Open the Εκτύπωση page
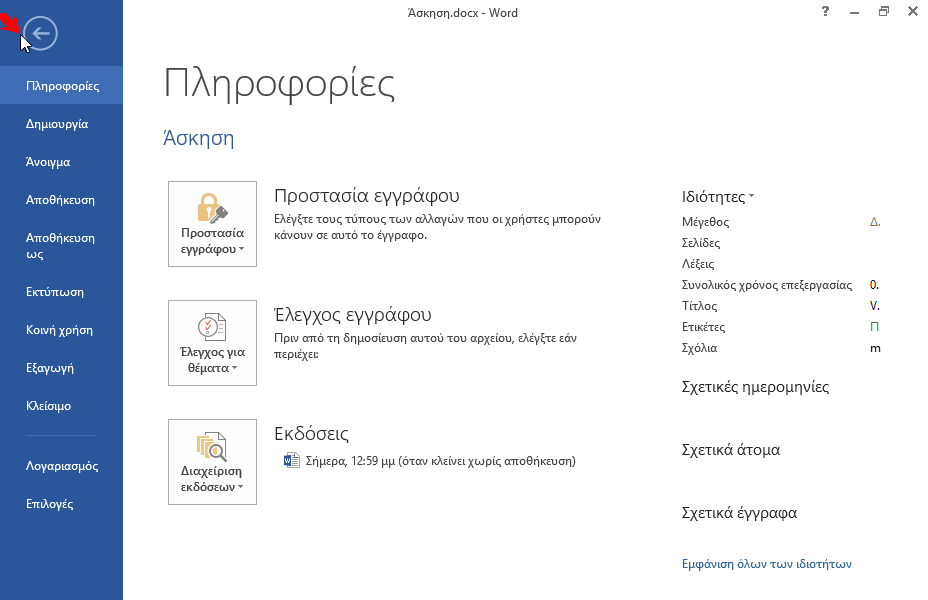The height and width of the screenshot is (600, 928). point(62,292)
